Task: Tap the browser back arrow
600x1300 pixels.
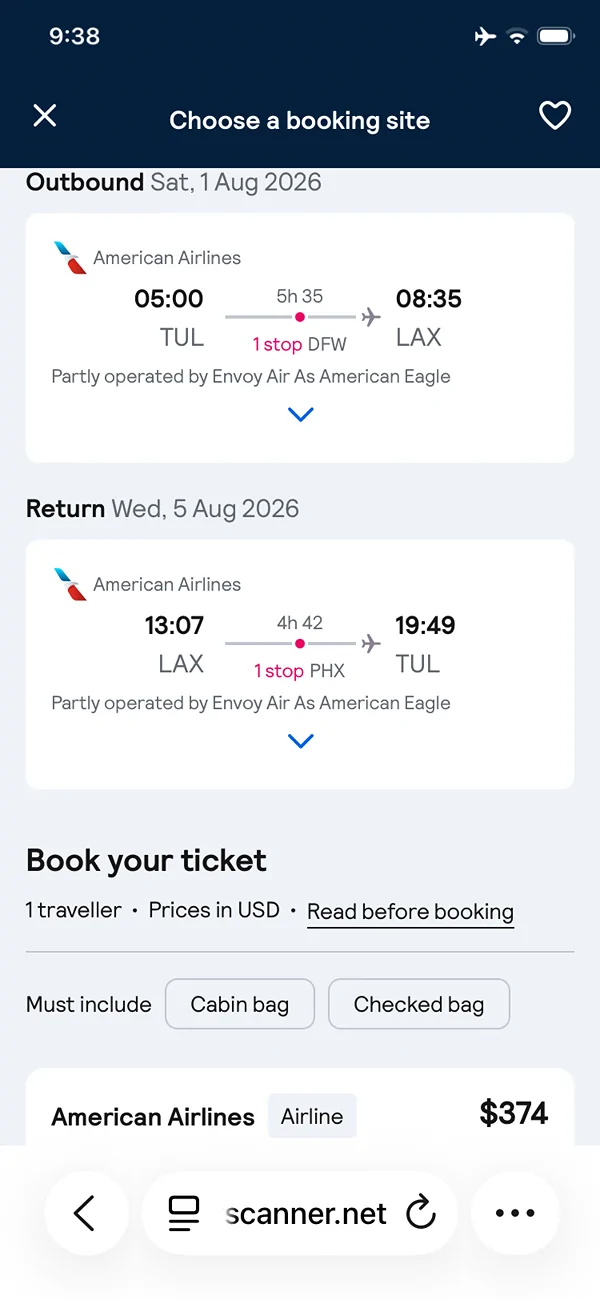Action: (86, 1213)
